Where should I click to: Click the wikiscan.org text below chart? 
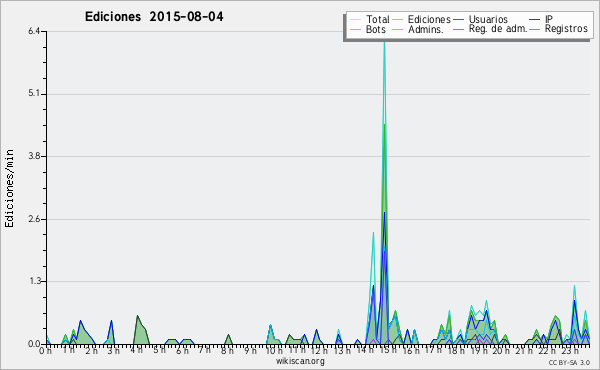[x=300, y=361]
